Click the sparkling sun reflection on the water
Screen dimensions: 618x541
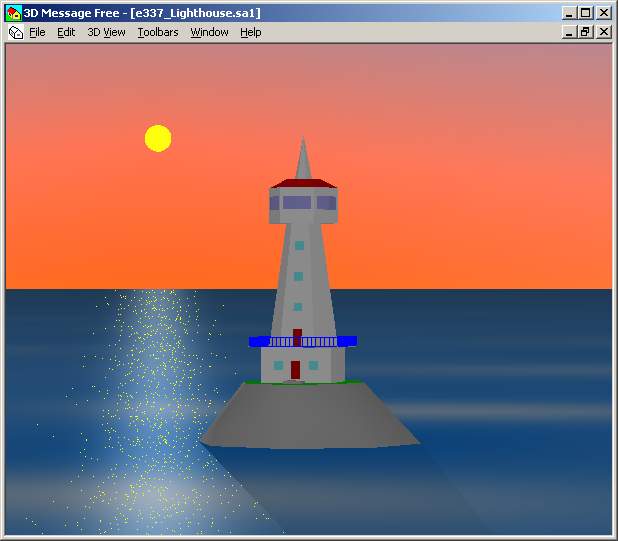160,400
